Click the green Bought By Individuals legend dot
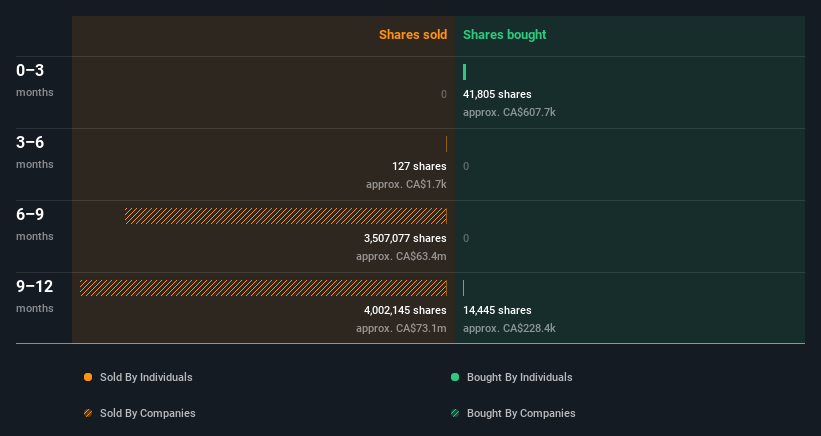The width and height of the screenshot is (821, 436). coord(455,377)
